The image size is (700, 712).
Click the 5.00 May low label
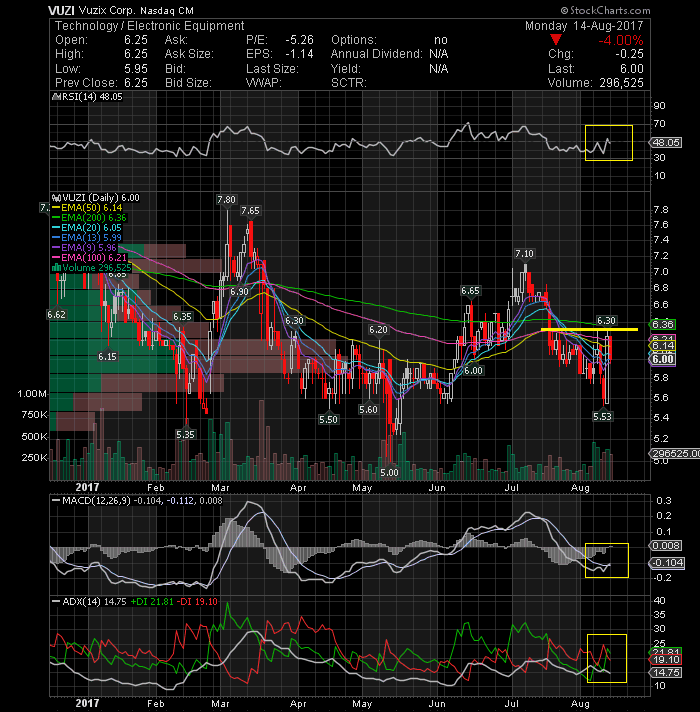389,473
